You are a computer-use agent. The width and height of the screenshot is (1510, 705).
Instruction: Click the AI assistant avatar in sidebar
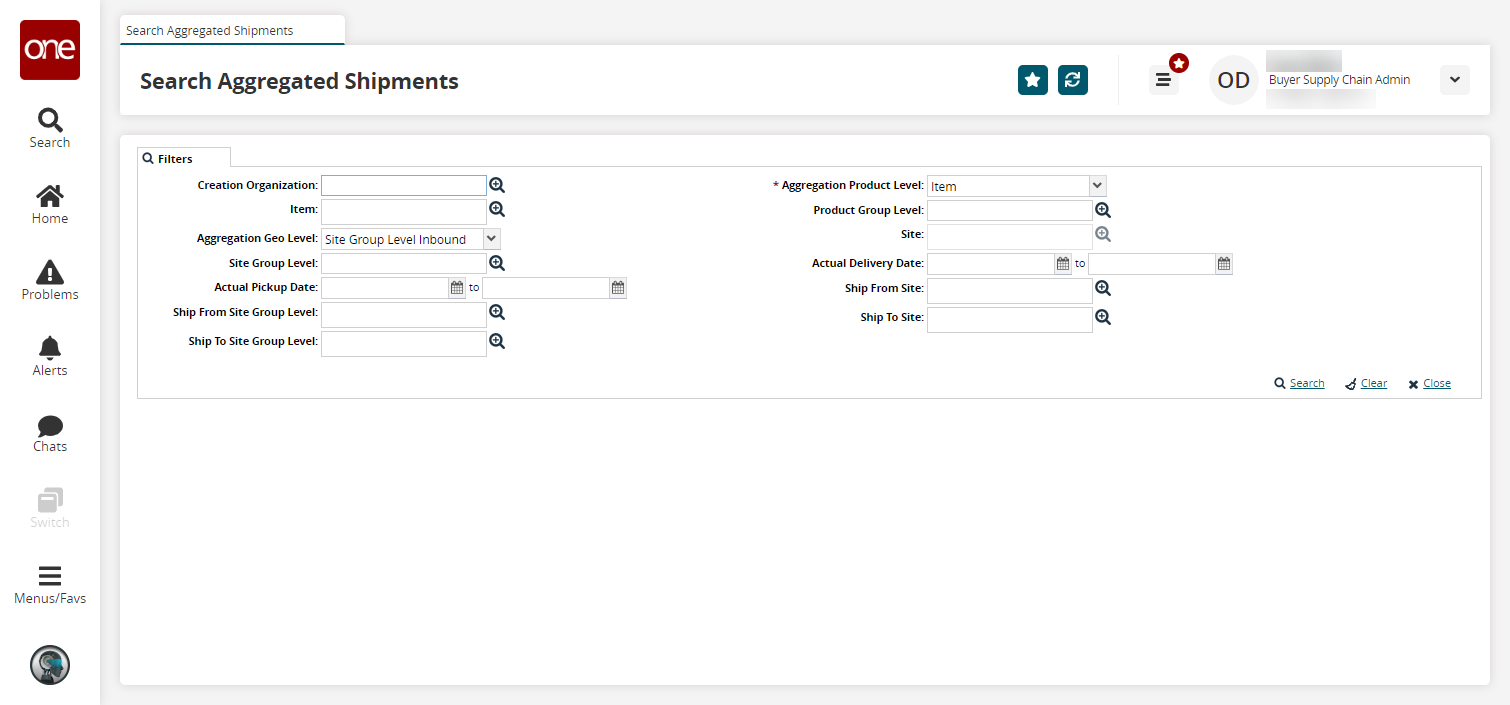[x=50, y=664]
